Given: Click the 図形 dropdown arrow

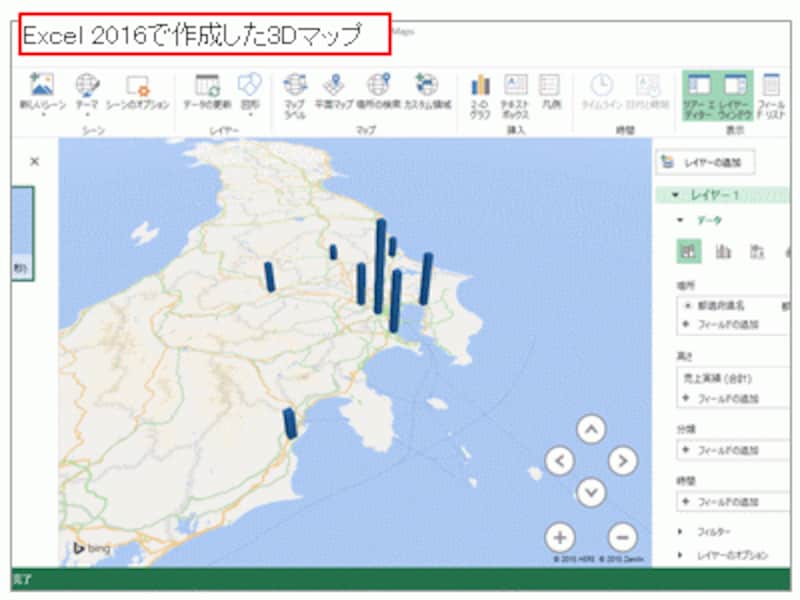Looking at the screenshot, I should pyautogui.click(x=250, y=115).
